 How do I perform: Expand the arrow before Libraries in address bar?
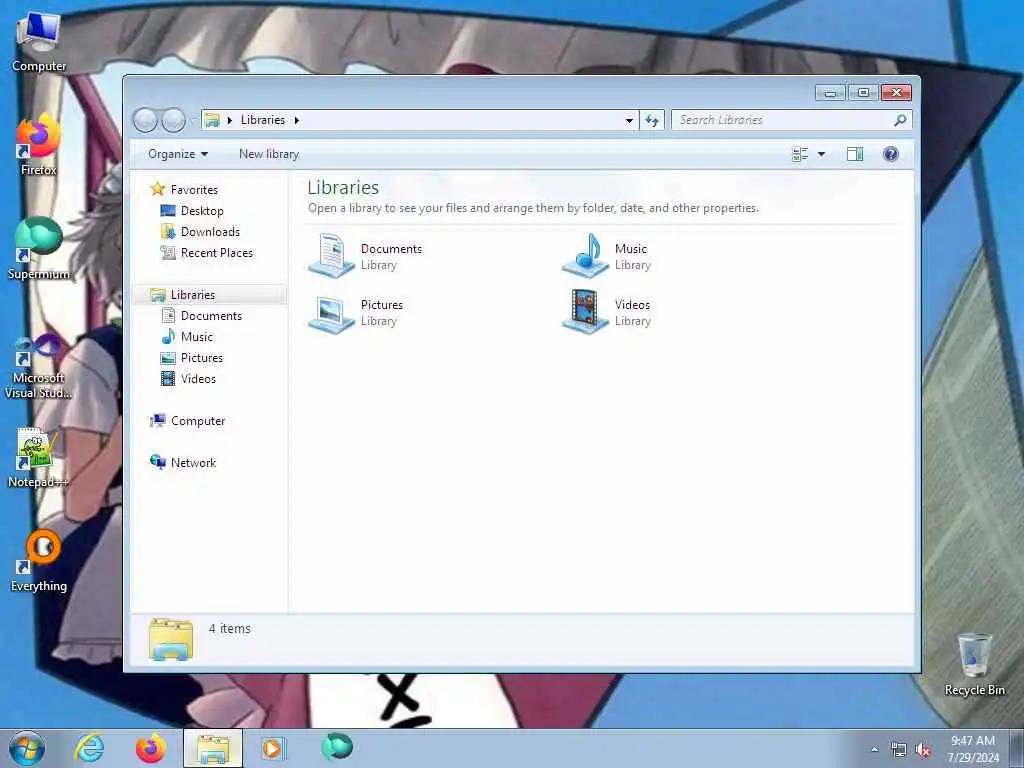tap(229, 120)
